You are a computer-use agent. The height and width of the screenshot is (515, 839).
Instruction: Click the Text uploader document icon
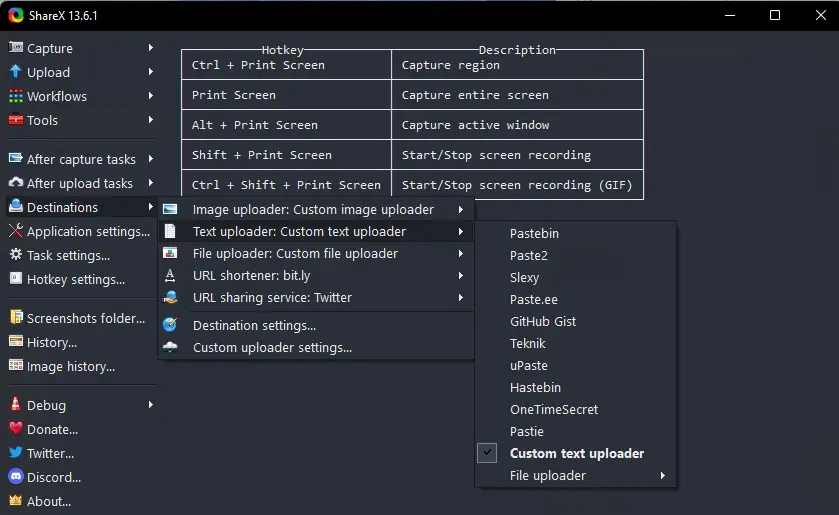170,231
